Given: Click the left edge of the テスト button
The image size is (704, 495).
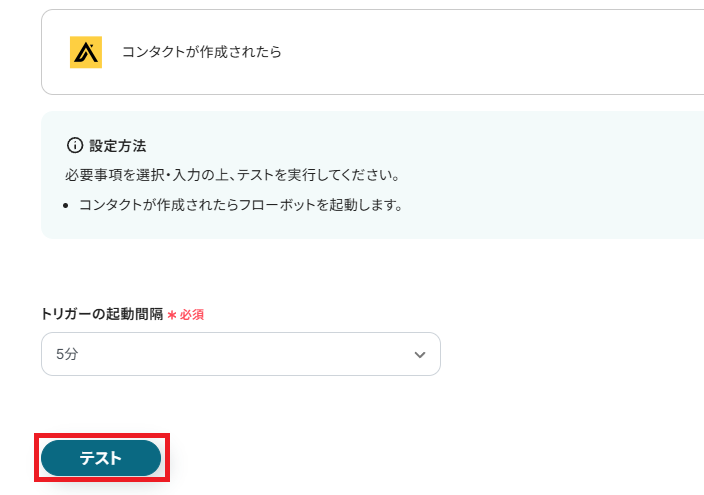Looking at the screenshot, I should click(52, 458).
